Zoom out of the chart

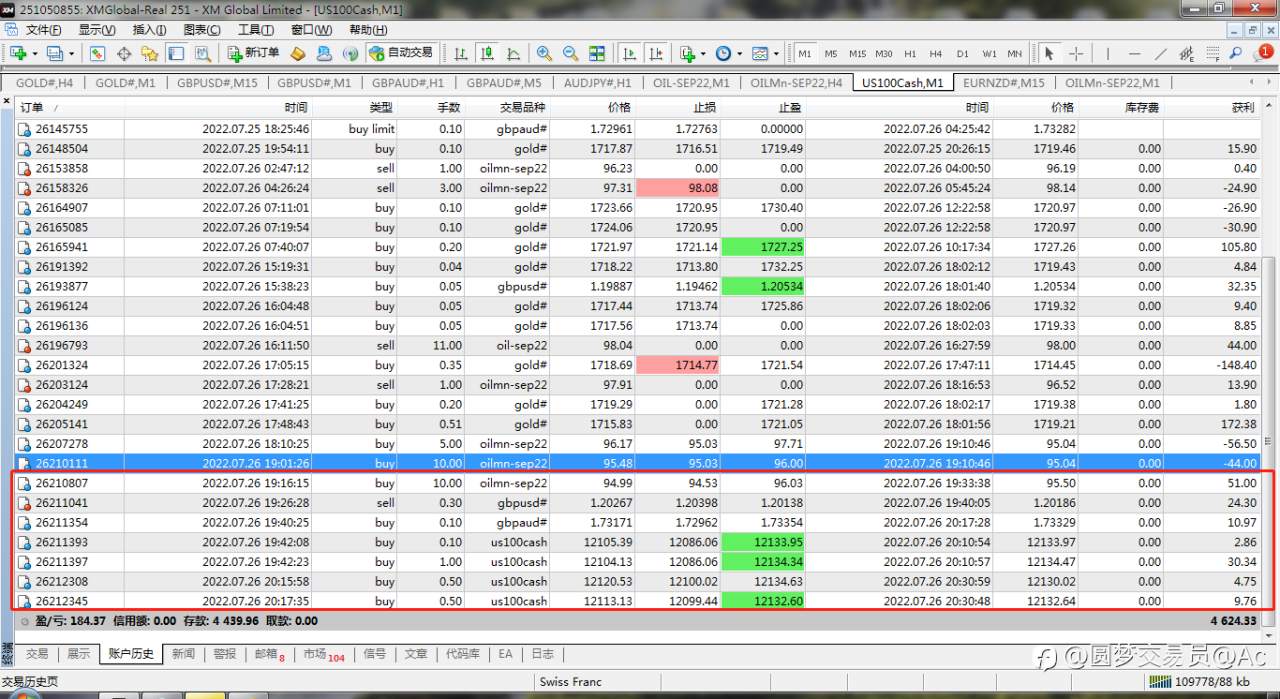point(570,53)
